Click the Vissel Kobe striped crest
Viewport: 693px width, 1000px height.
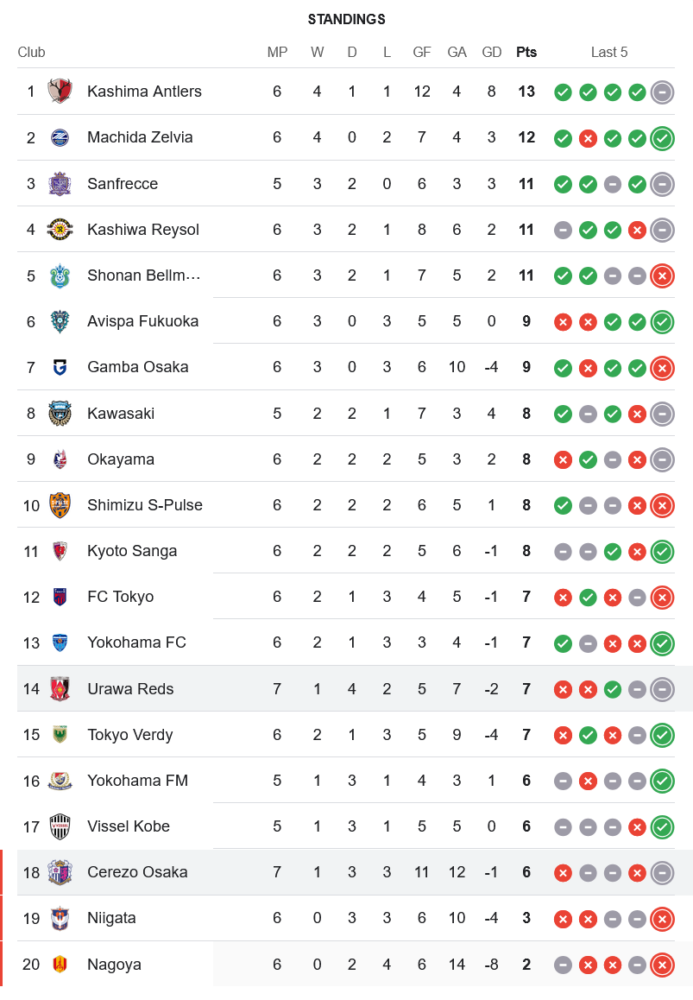click(60, 826)
